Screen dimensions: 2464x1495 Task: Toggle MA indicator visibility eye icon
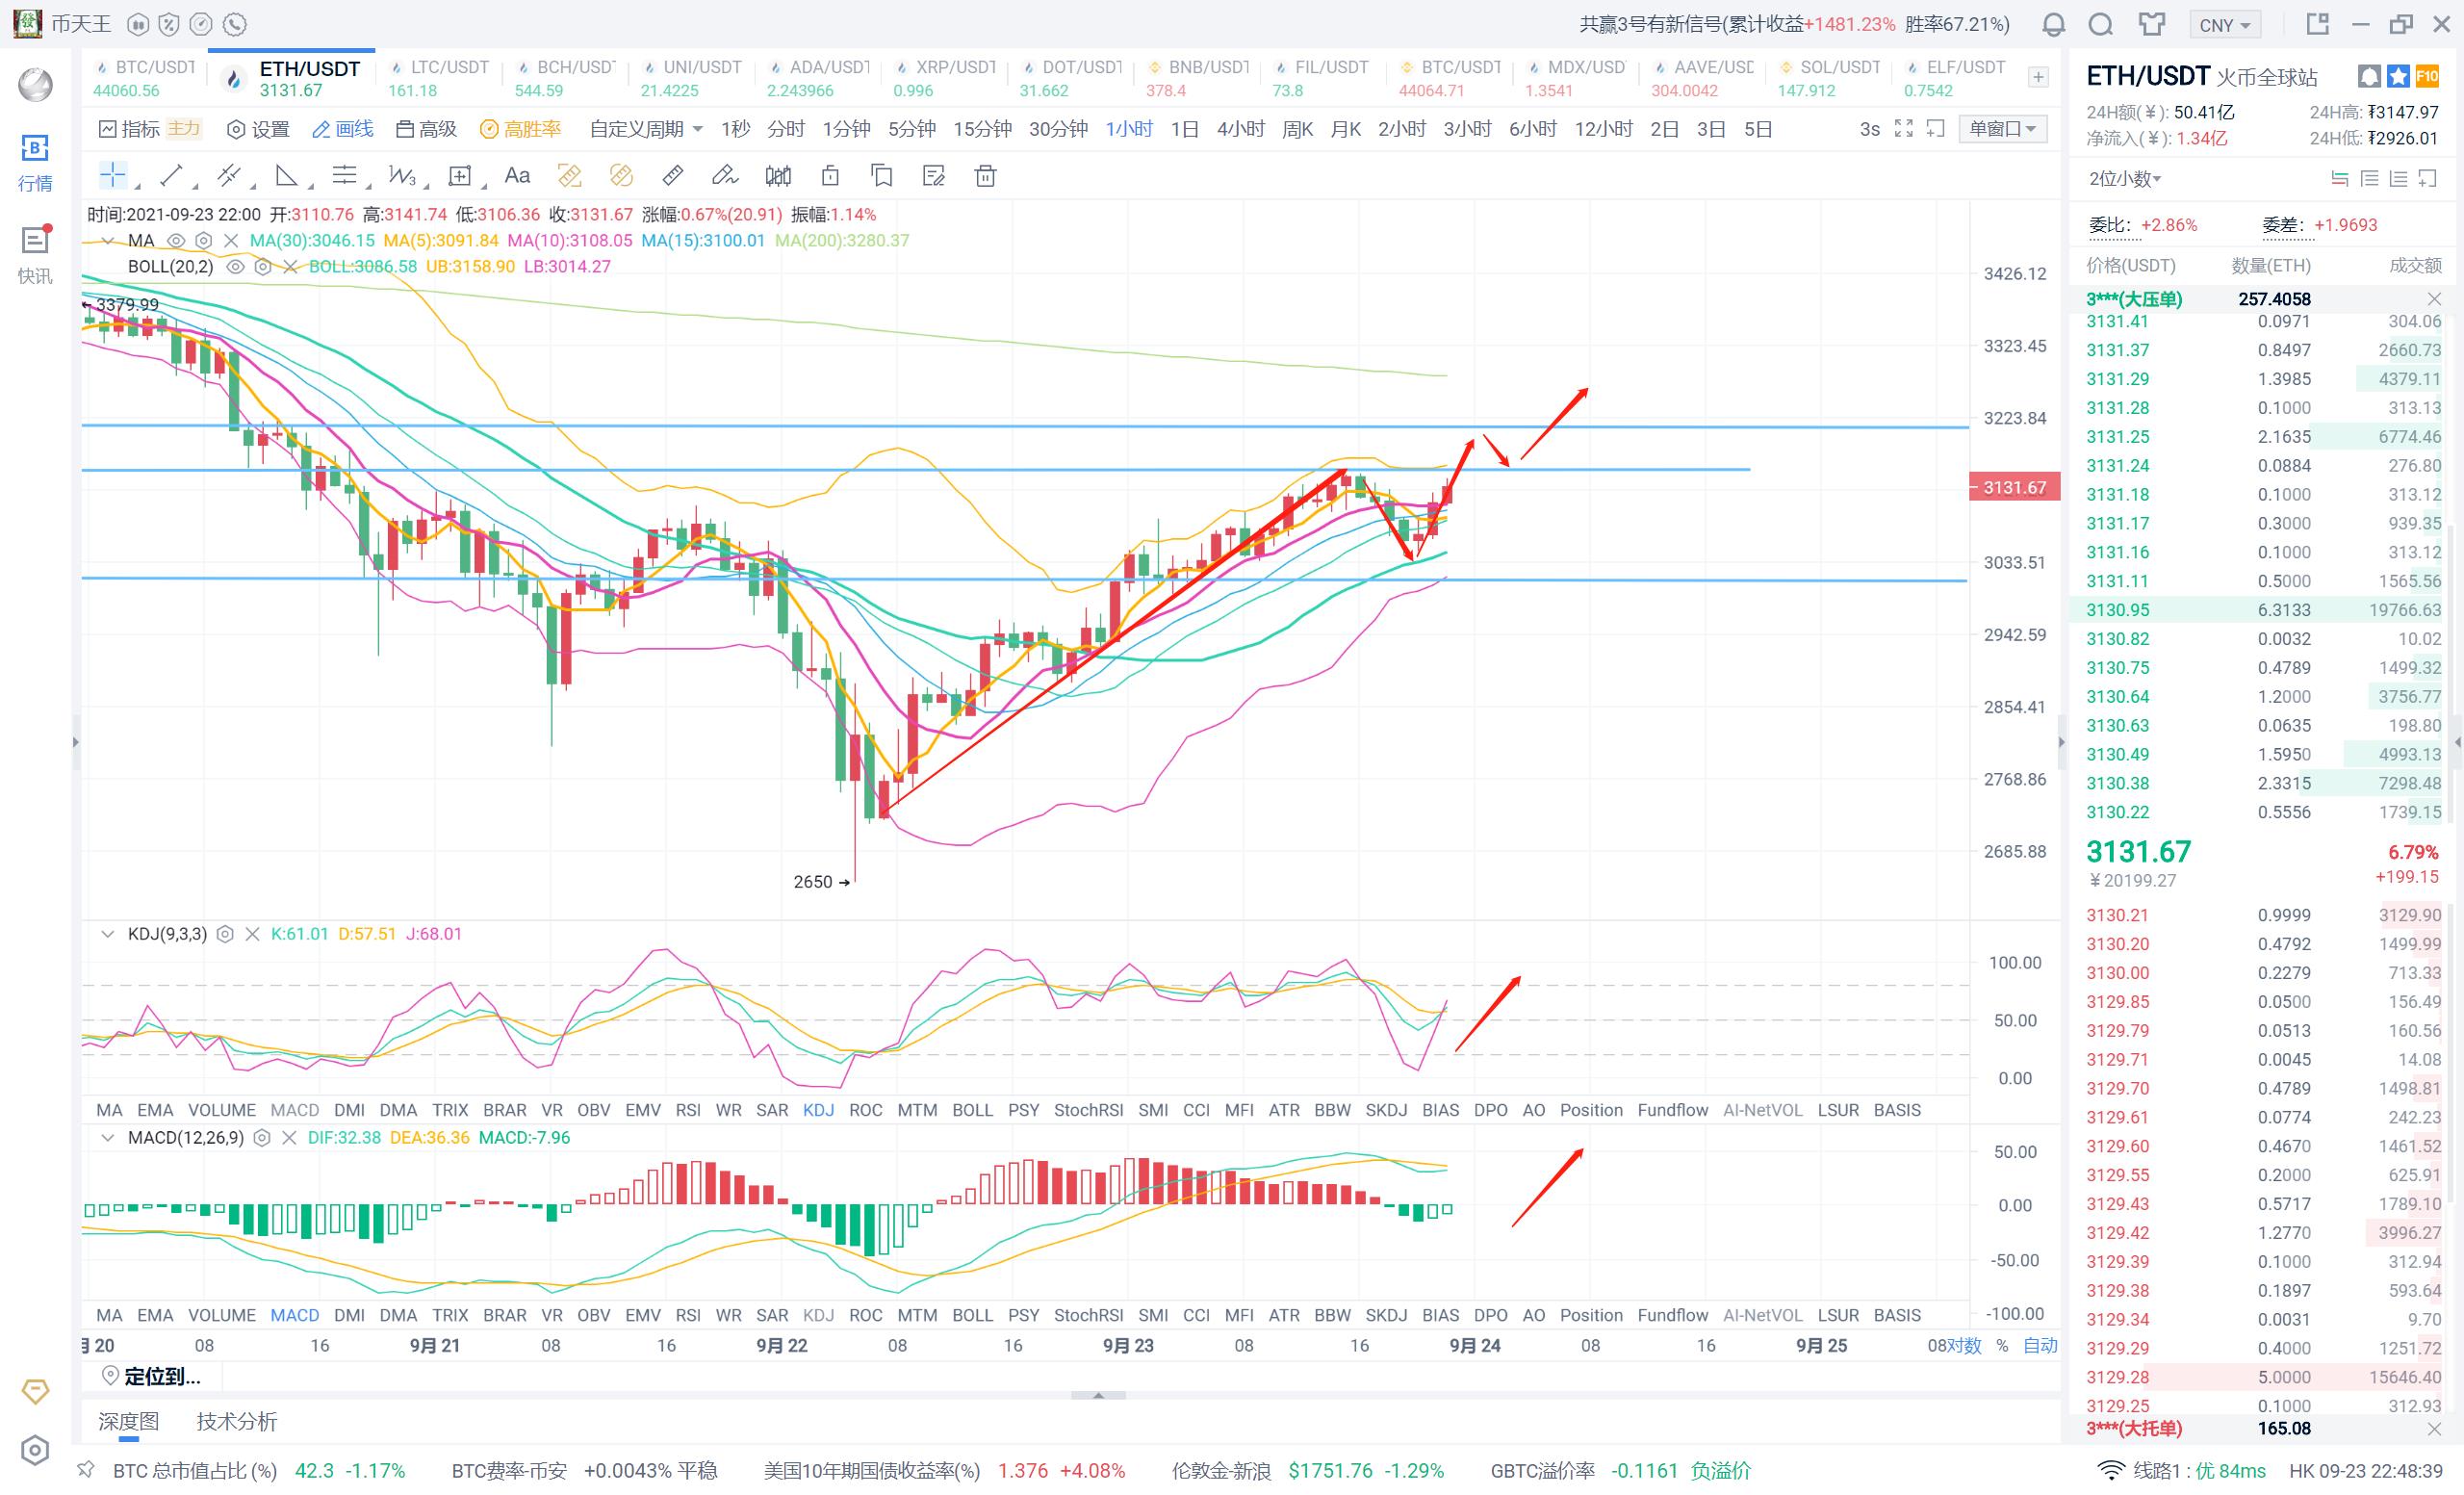(176, 240)
